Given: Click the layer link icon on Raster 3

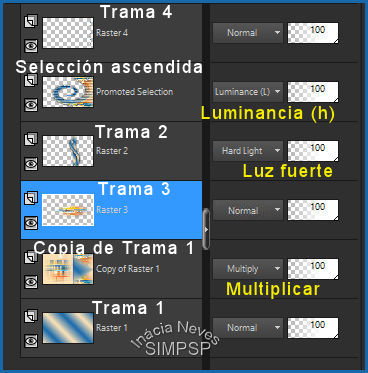Looking at the screenshot, I should click(x=31, y=198).
